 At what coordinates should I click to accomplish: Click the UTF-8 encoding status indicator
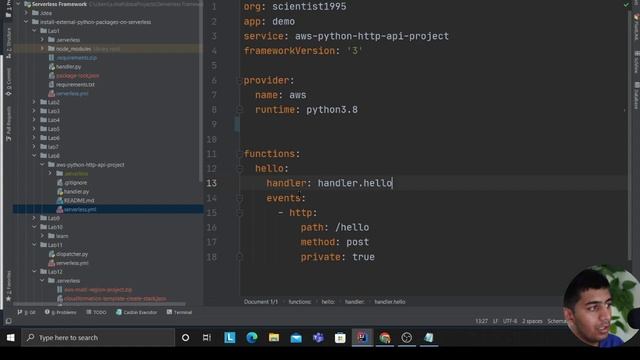[509, 321]
